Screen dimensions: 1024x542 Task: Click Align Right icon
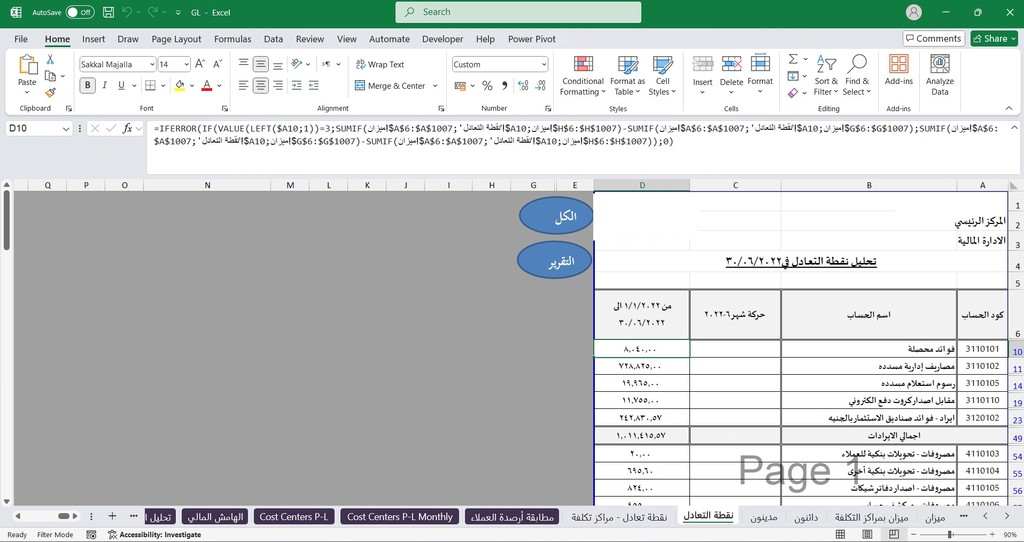click(278, 86)
